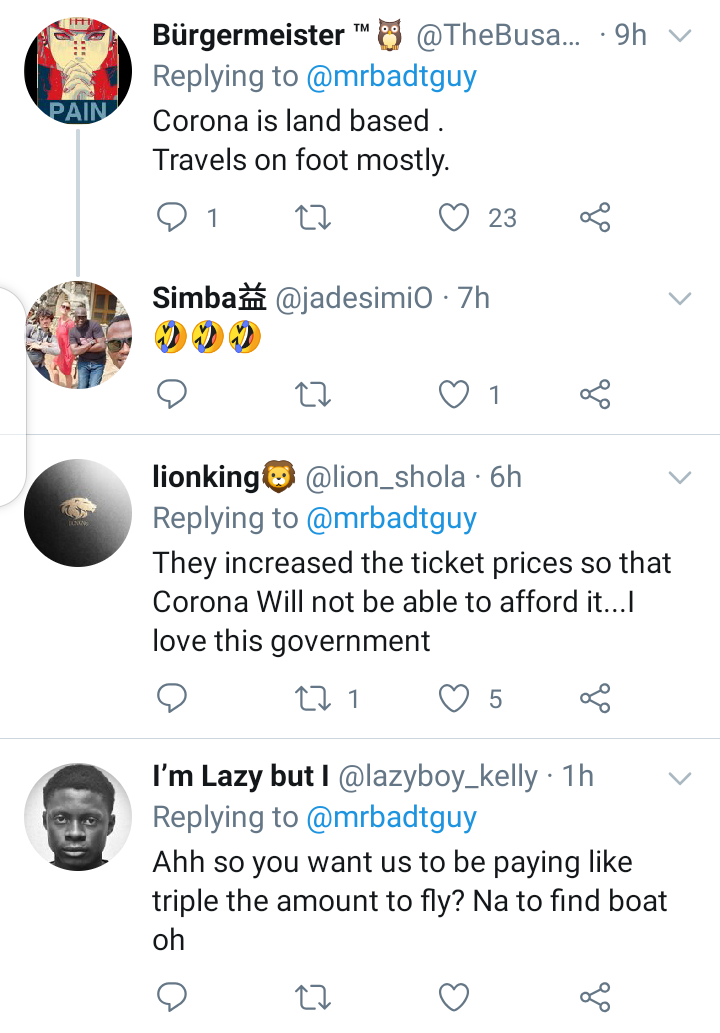This screenshot has height=1033, width=720.
Task: Like lionking's tweet about government
Action: click(x=455, y=698)
